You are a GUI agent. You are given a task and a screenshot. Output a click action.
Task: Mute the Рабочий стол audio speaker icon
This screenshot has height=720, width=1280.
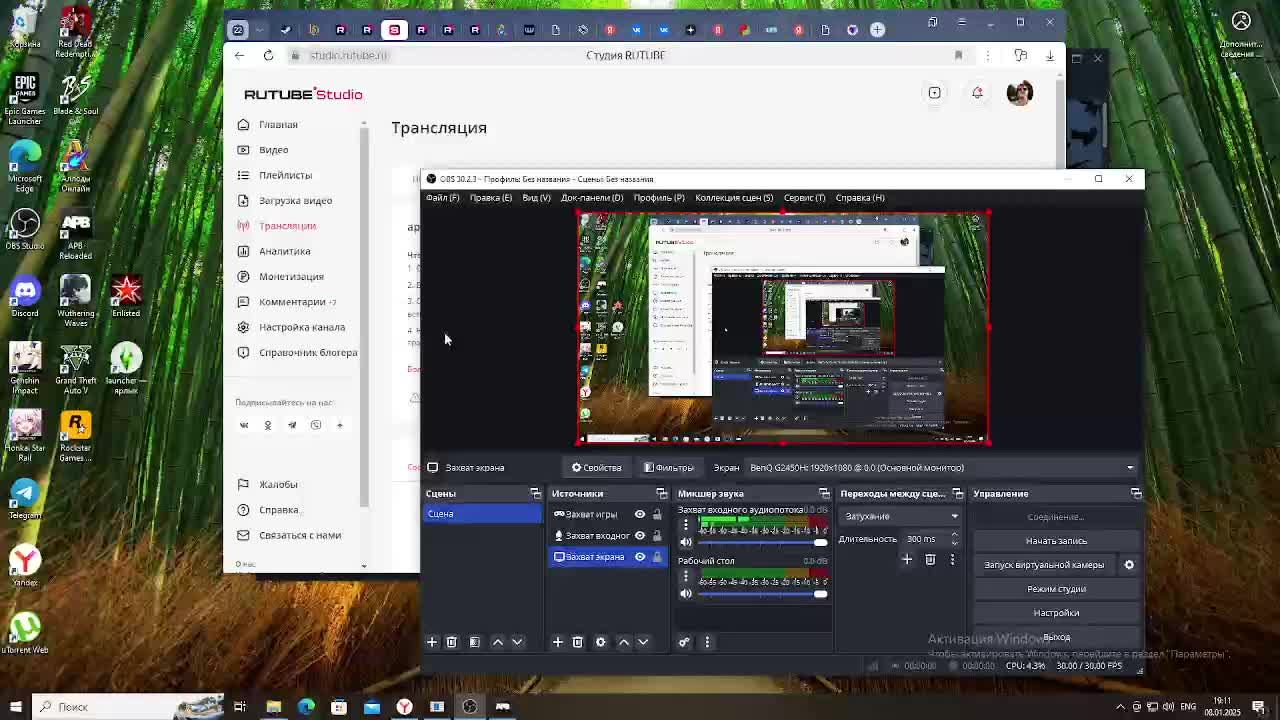[686, 594]
